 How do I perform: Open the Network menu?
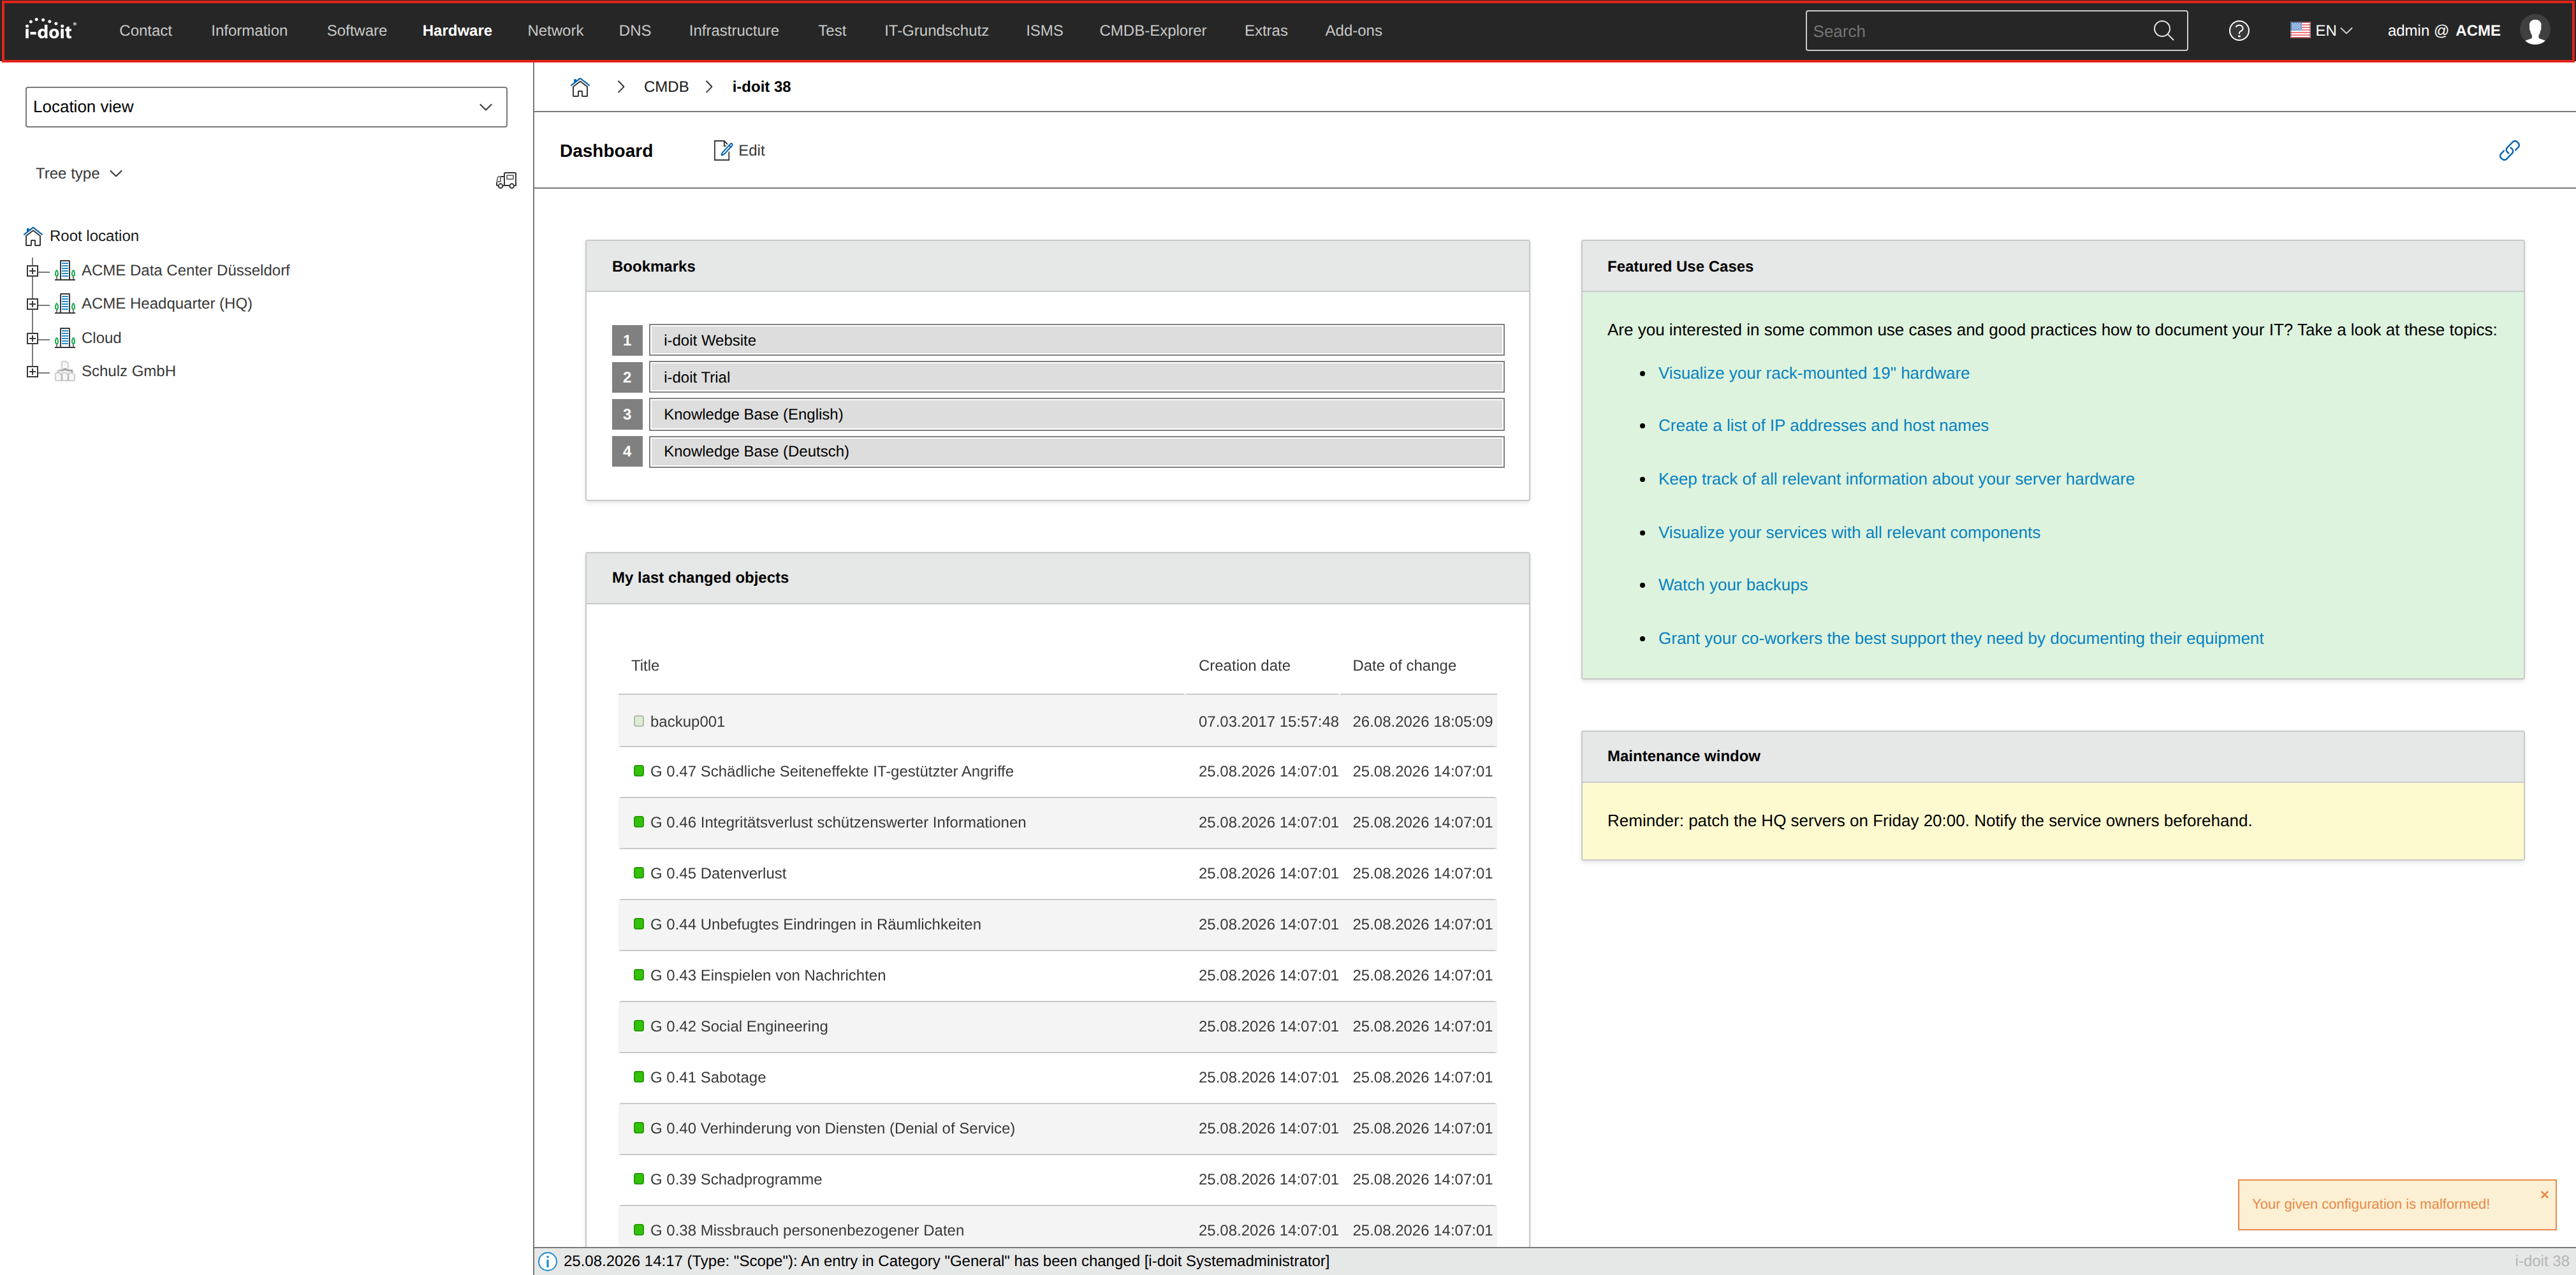tap(555, 30)
